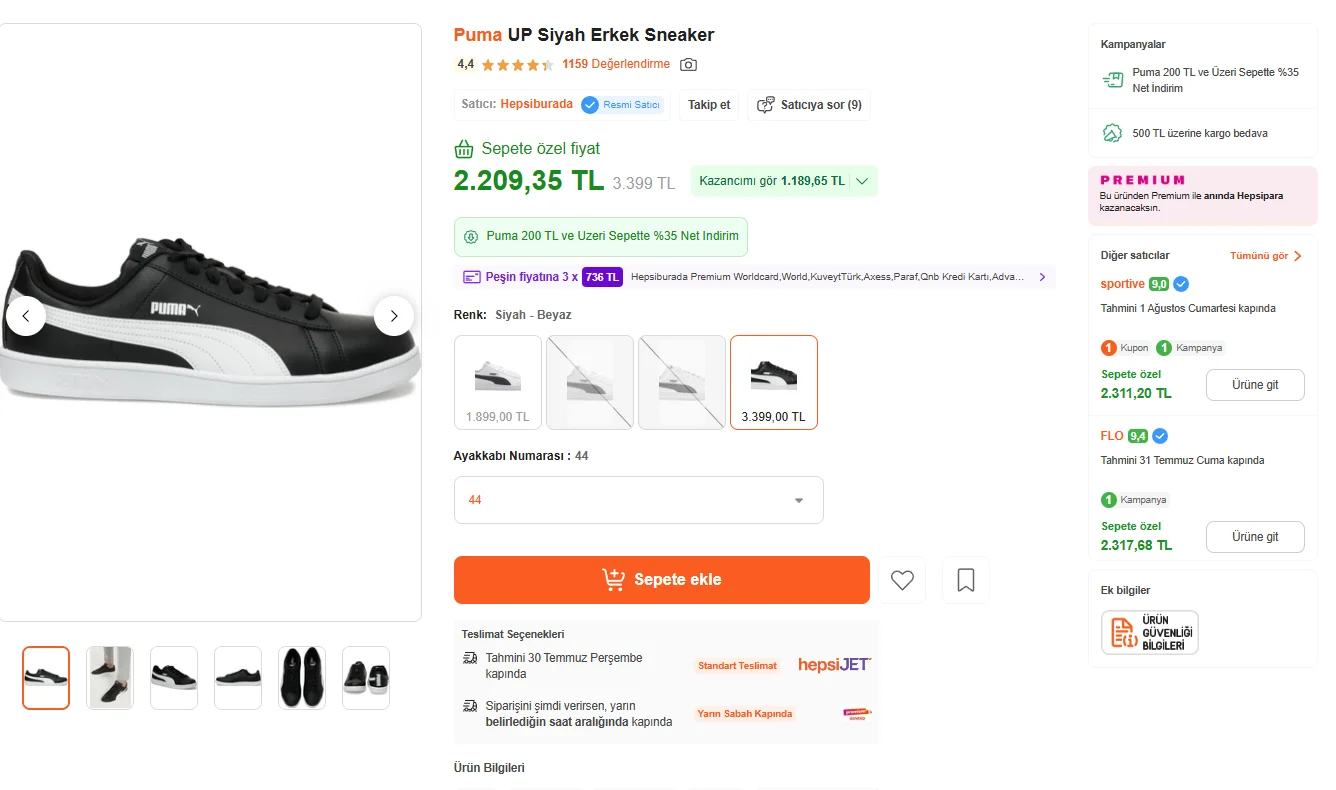Expand Peşin fiyatına installment options arrow
Image resolution: width=1336 pixels, height=790 pixels.
(1042, 277)
